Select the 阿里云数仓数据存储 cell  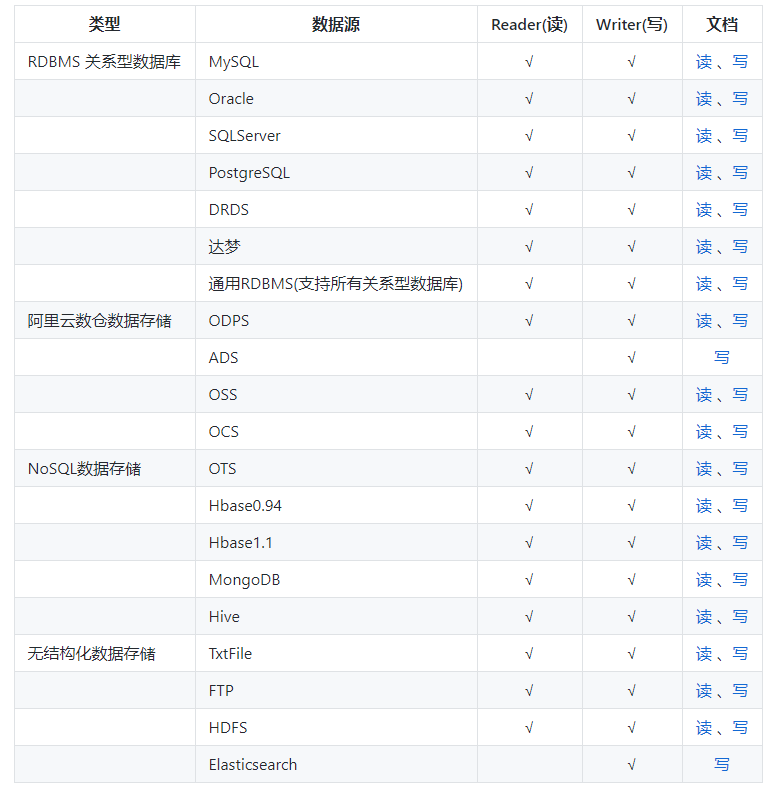[x=105, y=321]
